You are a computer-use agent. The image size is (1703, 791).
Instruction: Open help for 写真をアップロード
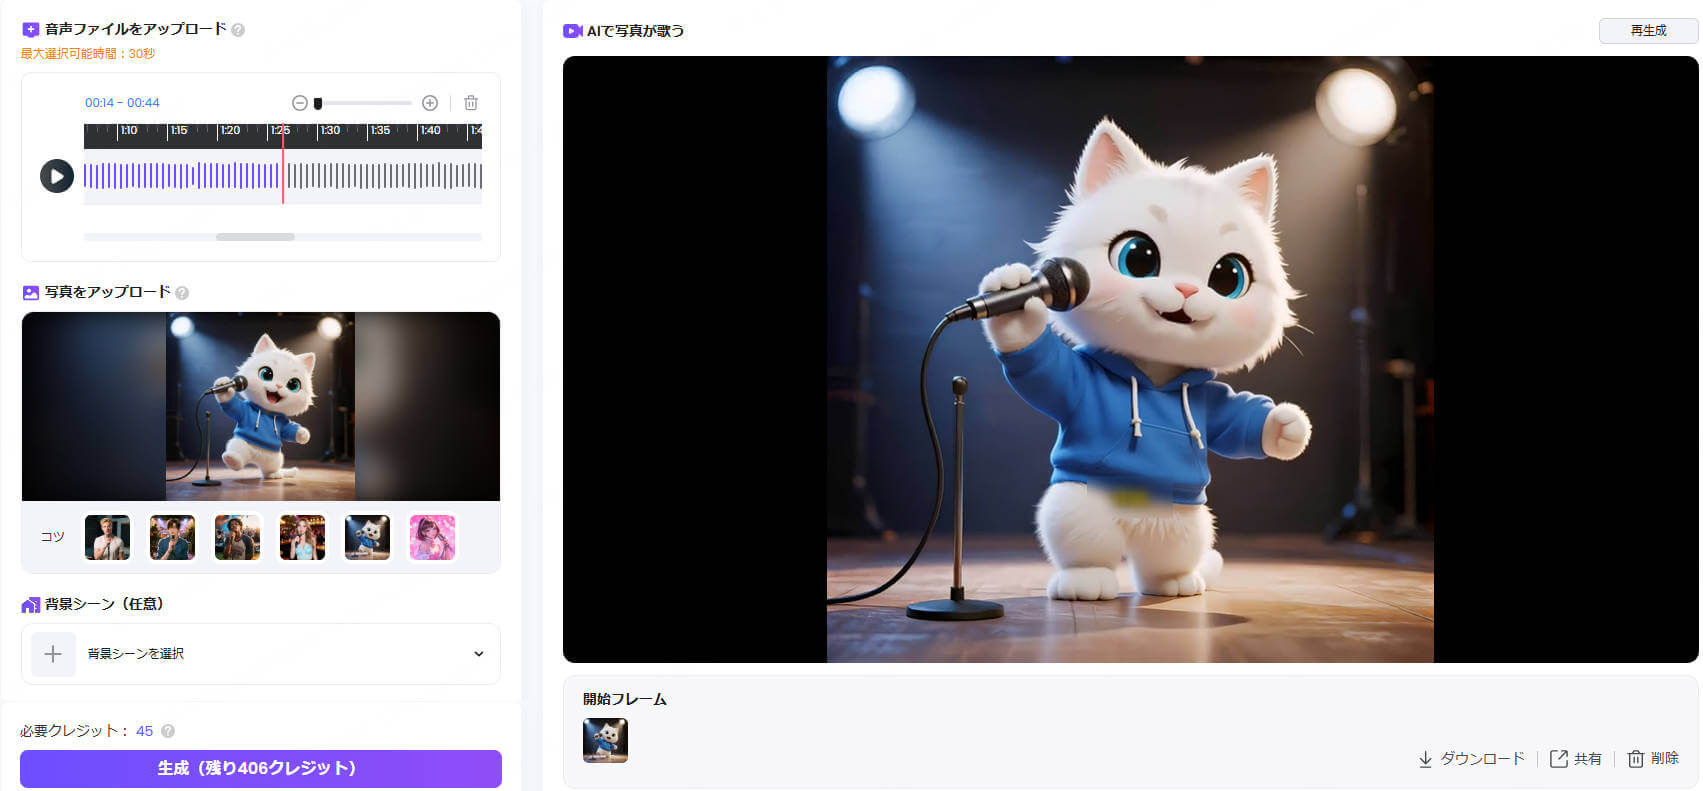[182, 293]
